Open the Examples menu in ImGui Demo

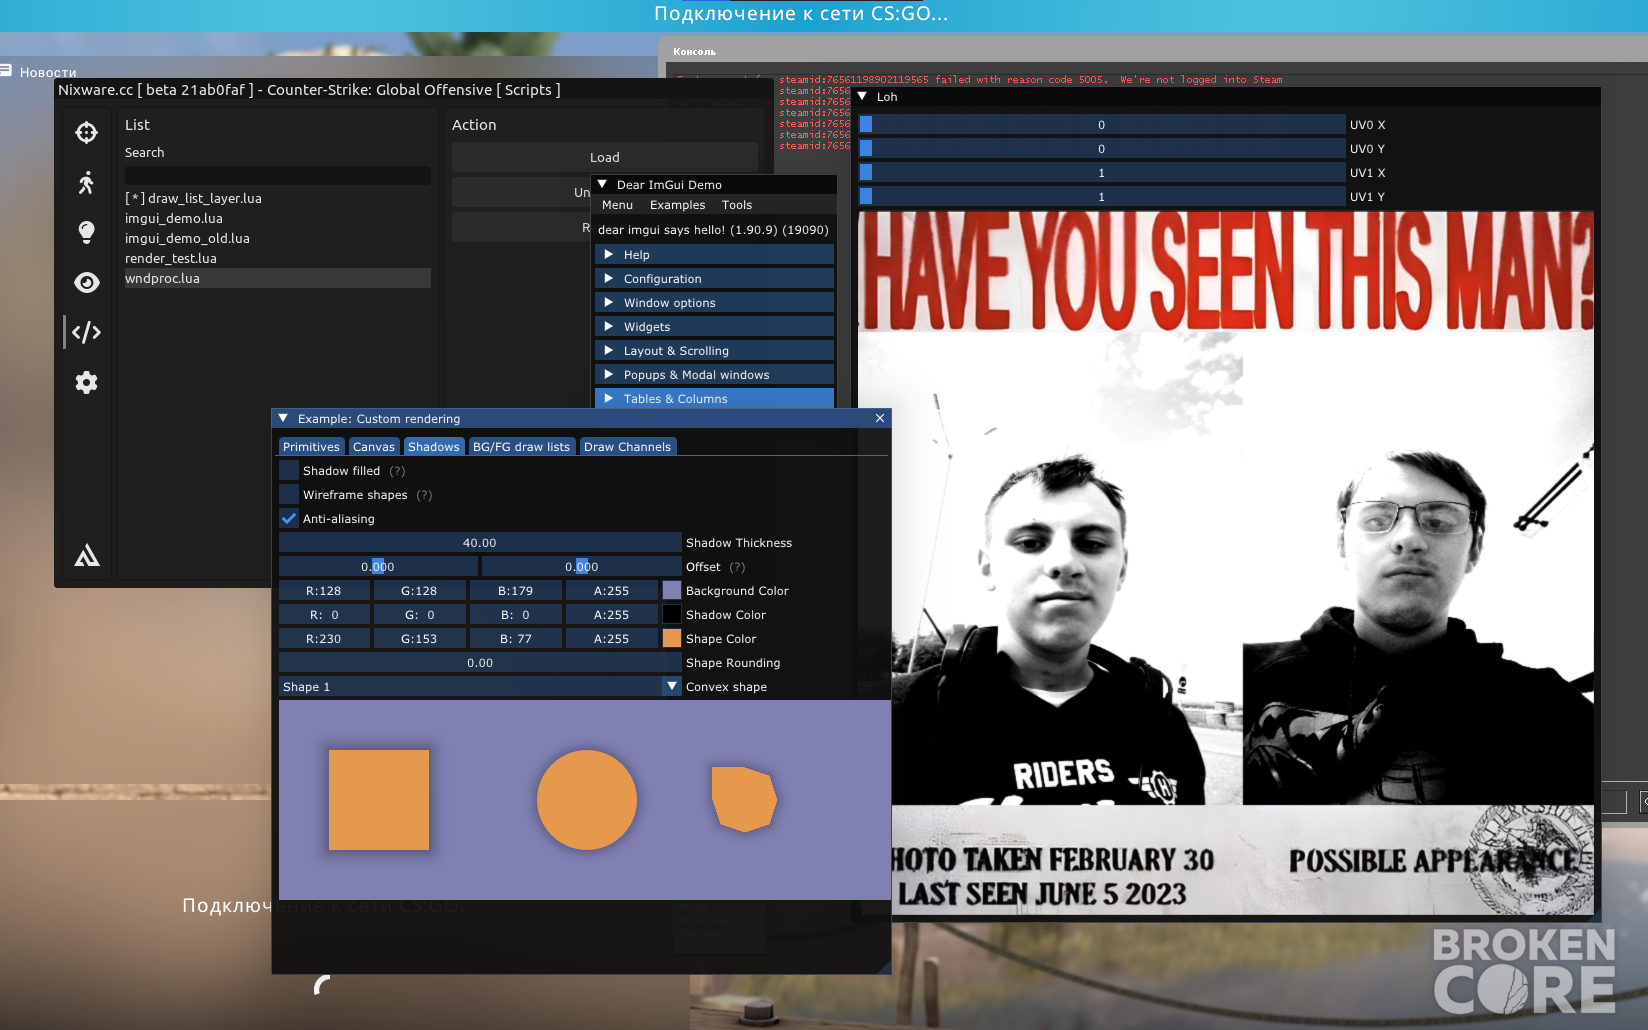677,205
